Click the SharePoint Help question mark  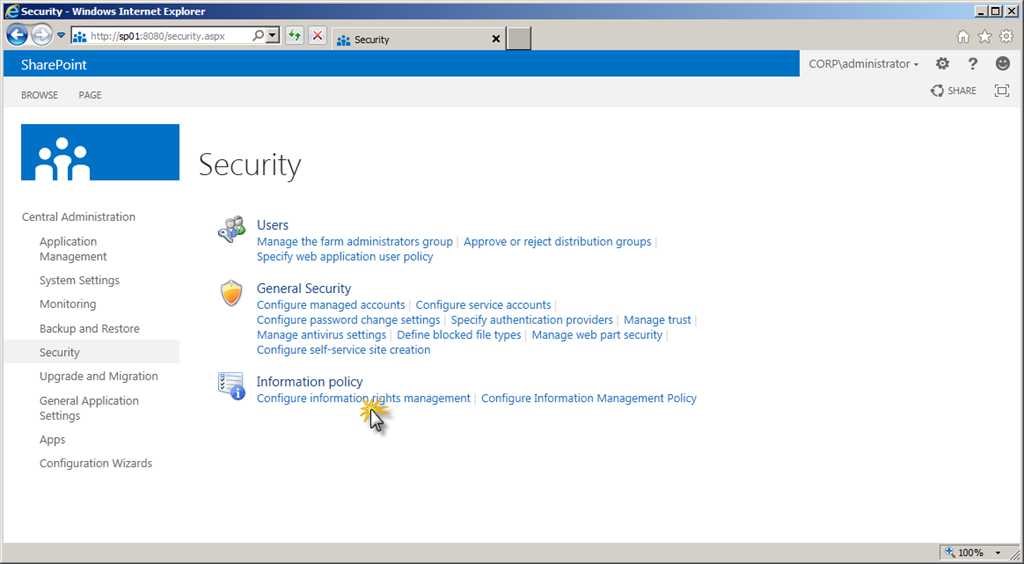point(972,63)
